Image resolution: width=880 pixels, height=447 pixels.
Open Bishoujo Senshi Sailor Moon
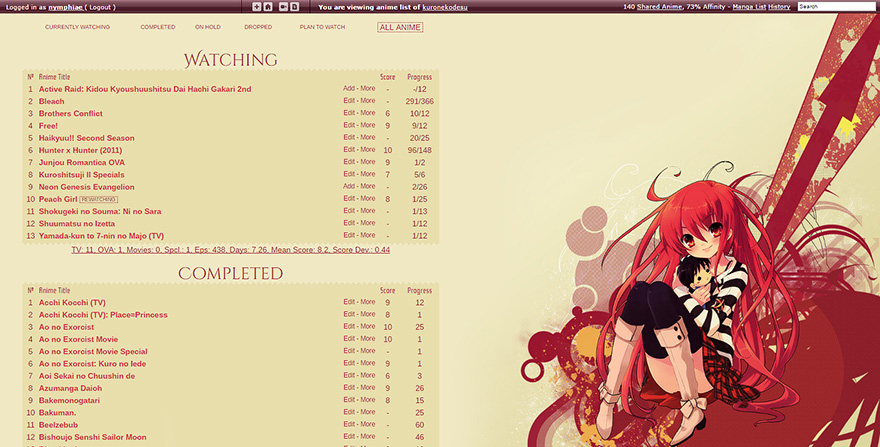tap(93, 437)
